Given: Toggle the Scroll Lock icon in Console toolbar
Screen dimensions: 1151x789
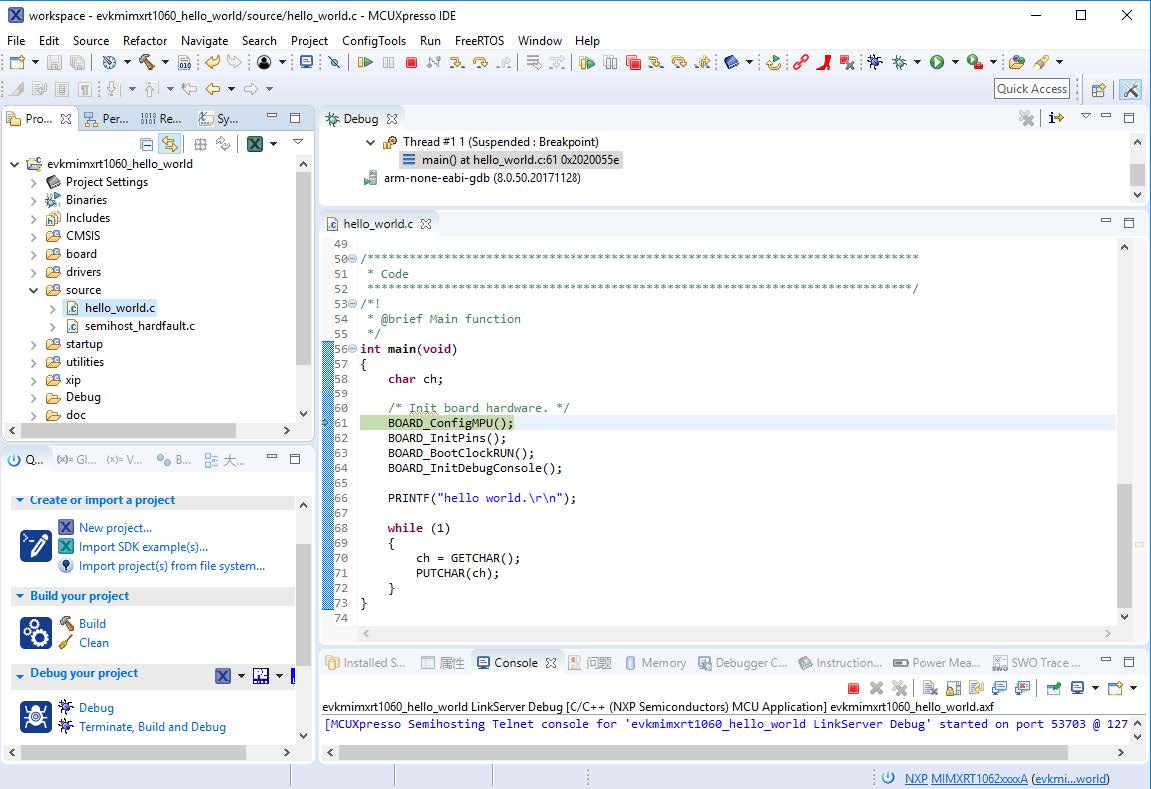Looking at the screenshot, I should (x=952, y=688).
